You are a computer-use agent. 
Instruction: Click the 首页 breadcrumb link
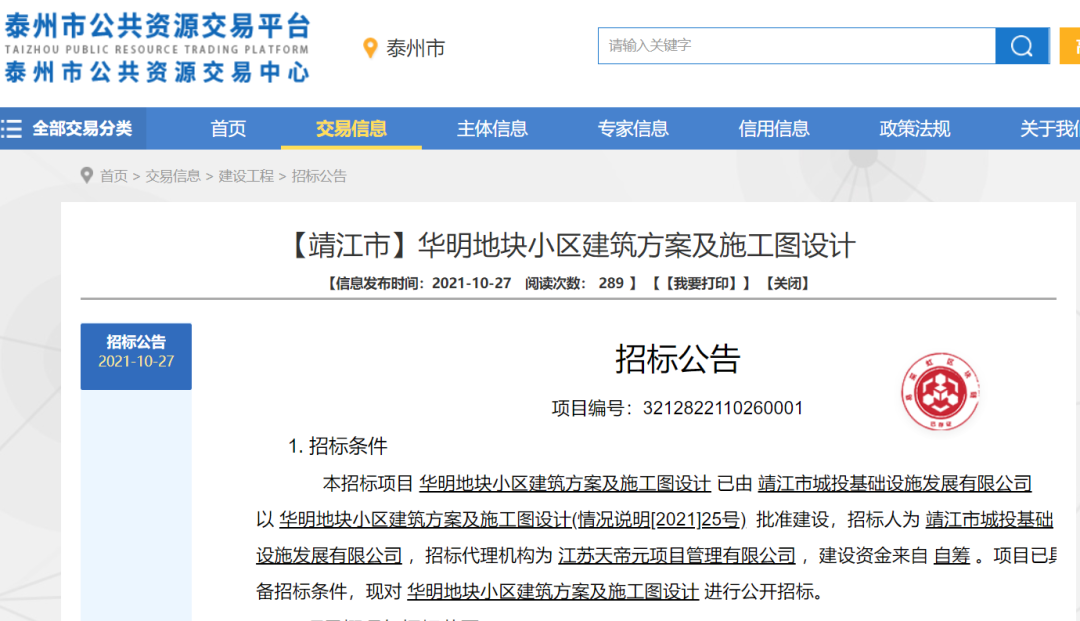point(114,176)
